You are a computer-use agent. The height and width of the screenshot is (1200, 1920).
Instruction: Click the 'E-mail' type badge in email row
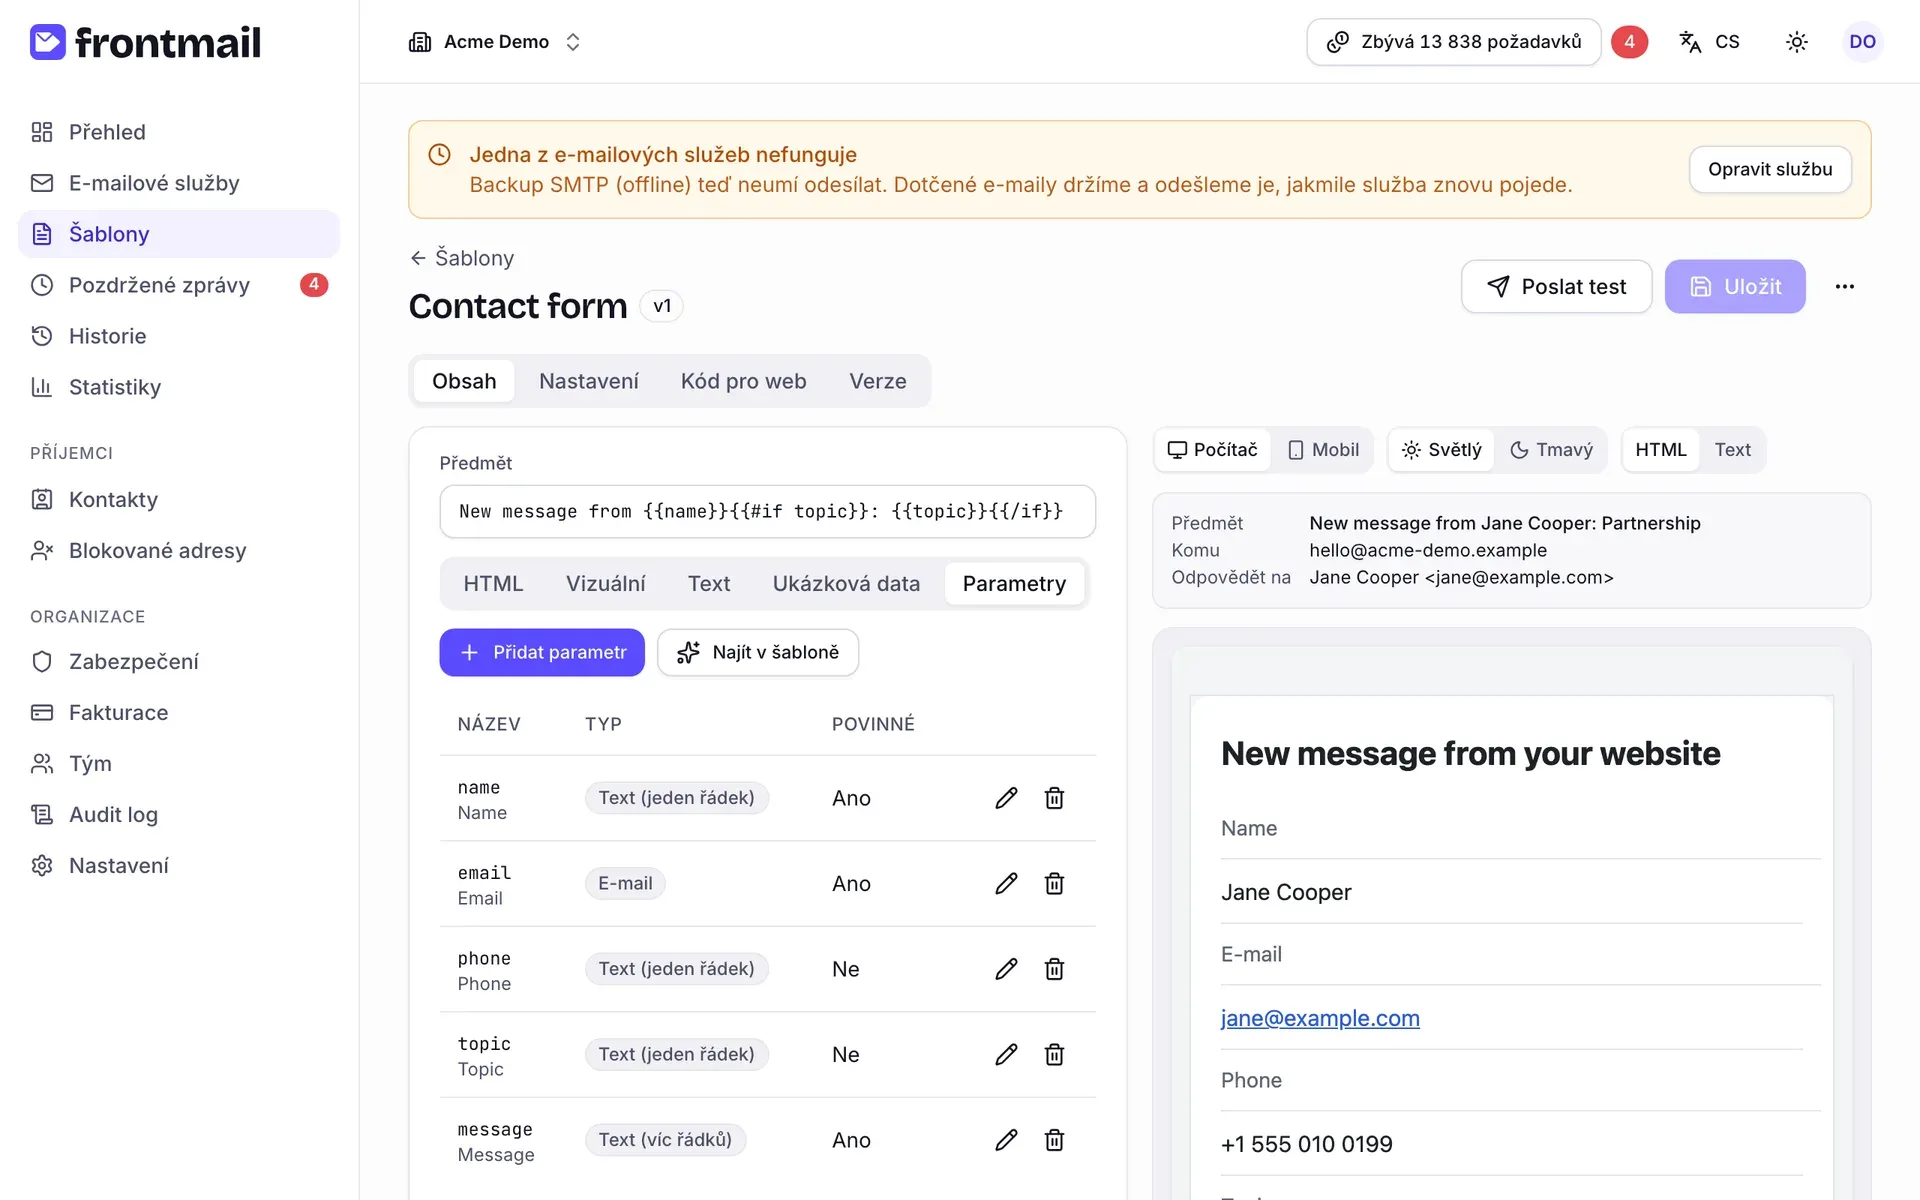[625, 883]
